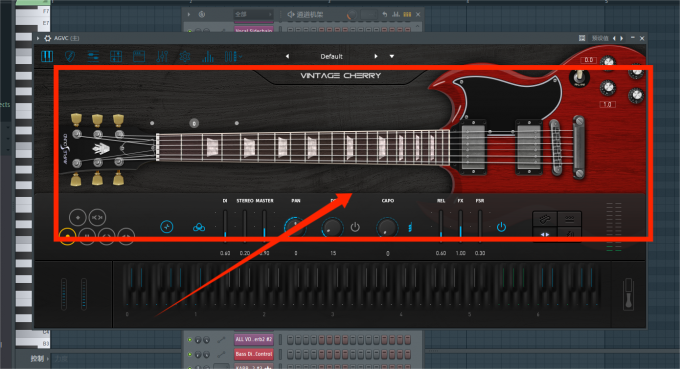Click the 0.60 value under REL slider
The height and width of the screenshot is (369, 680).
click(x=441, y=253)
